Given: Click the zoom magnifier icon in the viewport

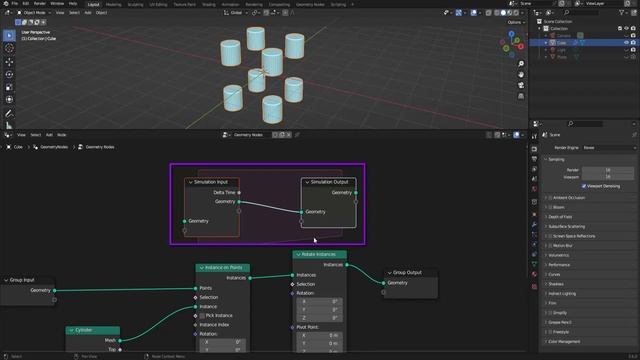Looking at the screenshot, I should click(521, 64).
